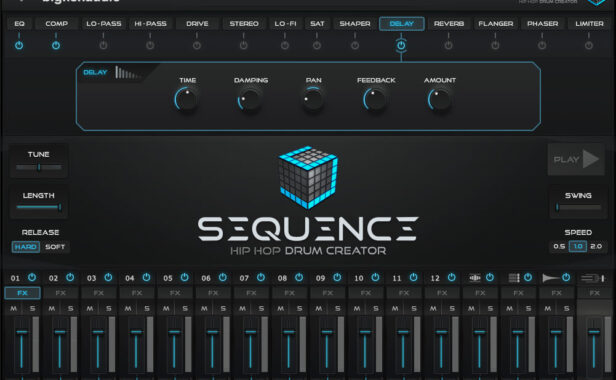Select HARD release mode

[x=26, y=247]
